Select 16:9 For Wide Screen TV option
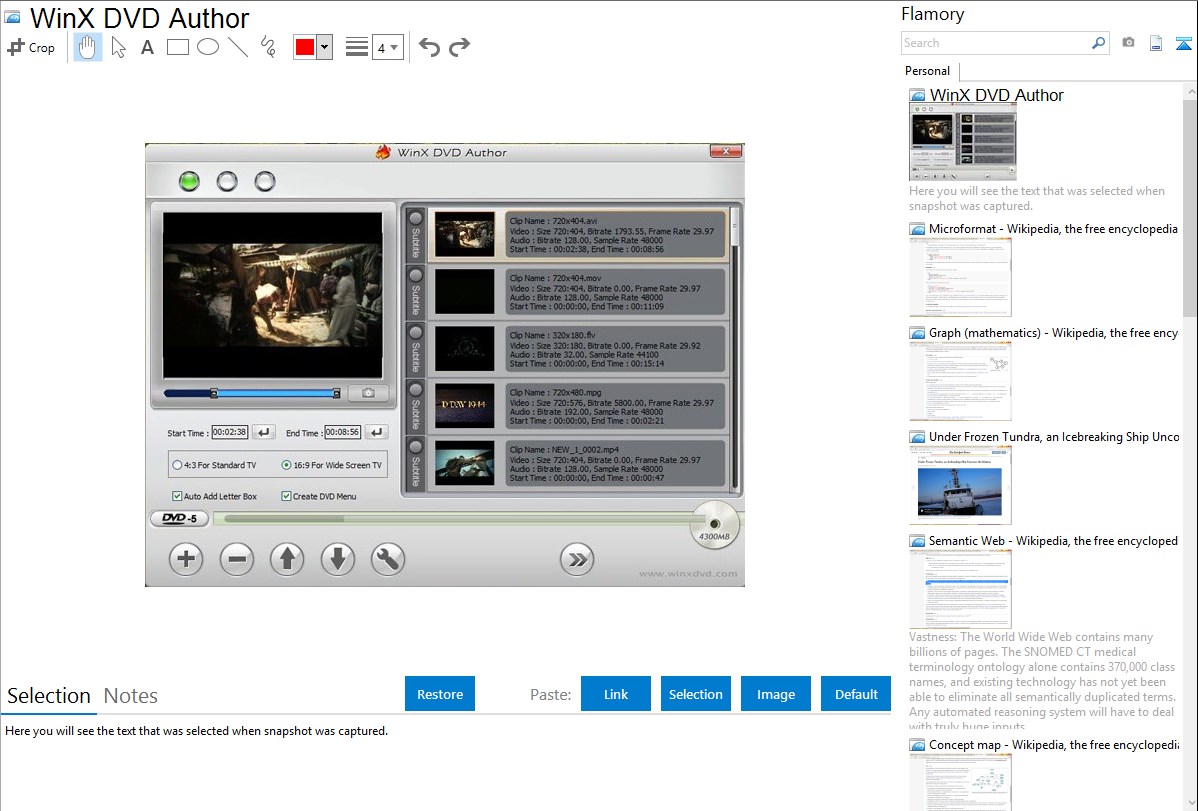Image resolution: width=1198 pixels, height=811 pixels. pyautogui.click(x=332, y=465)
